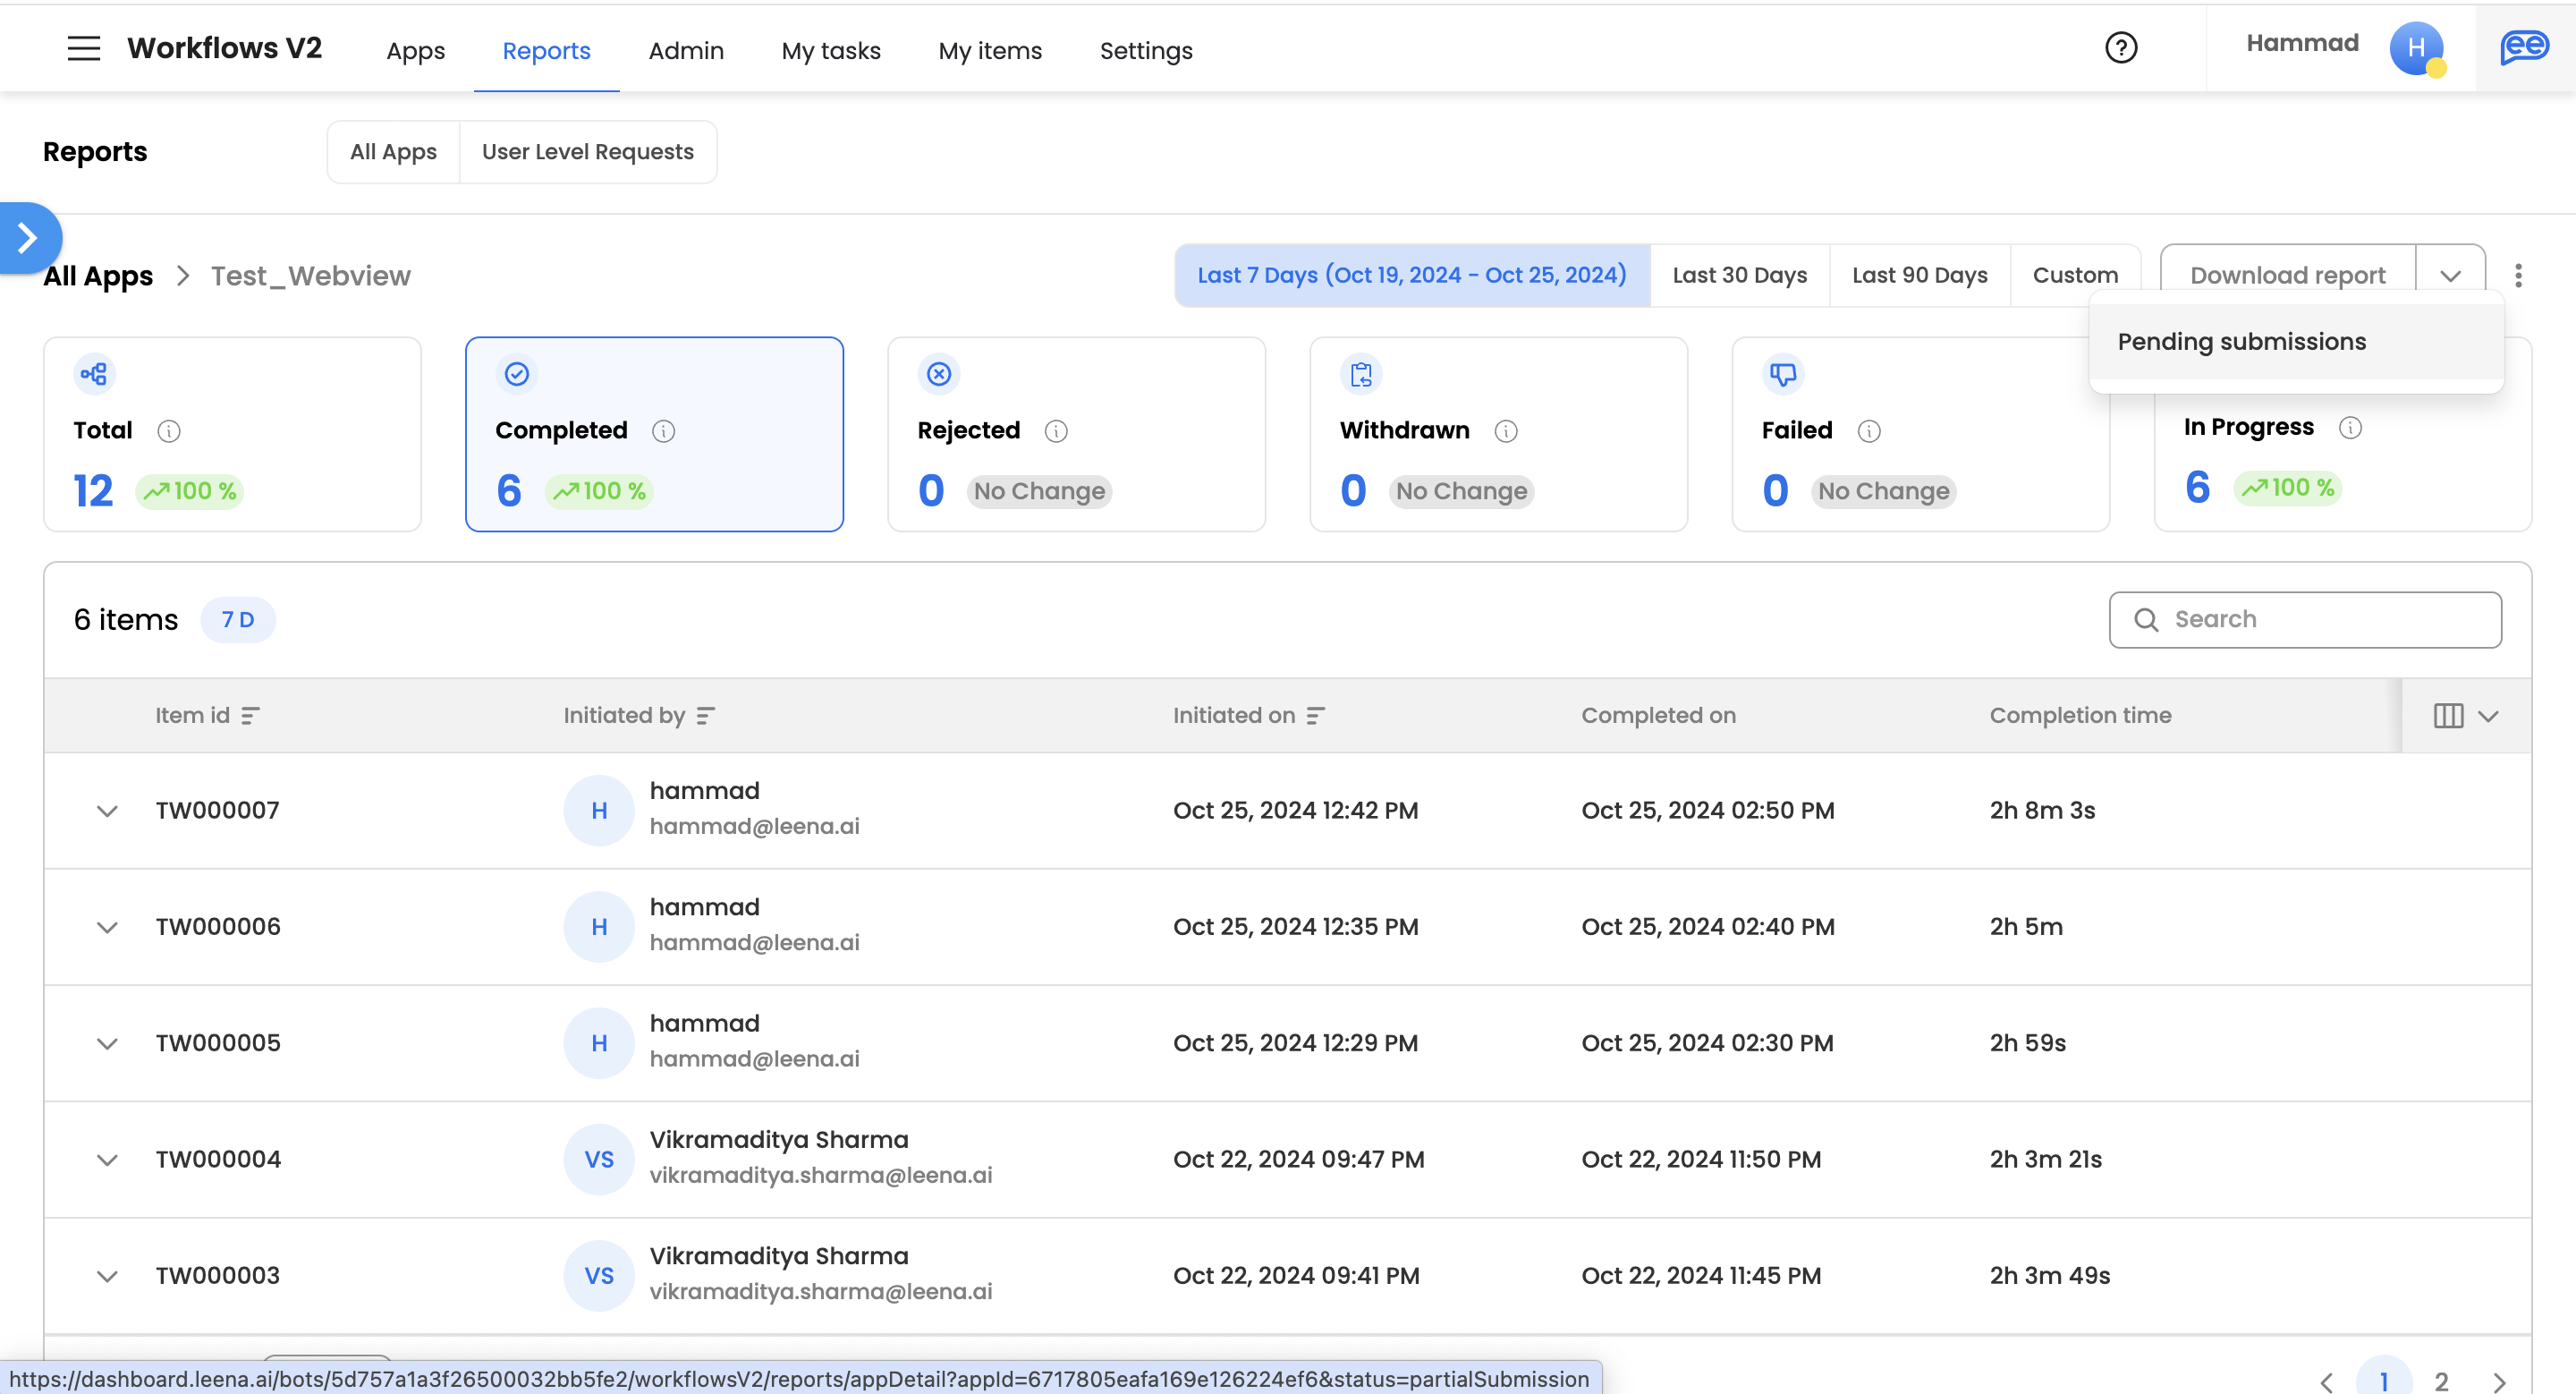Click info icon next to Completed
The image size is (2576, 1394).
(663, 431)
